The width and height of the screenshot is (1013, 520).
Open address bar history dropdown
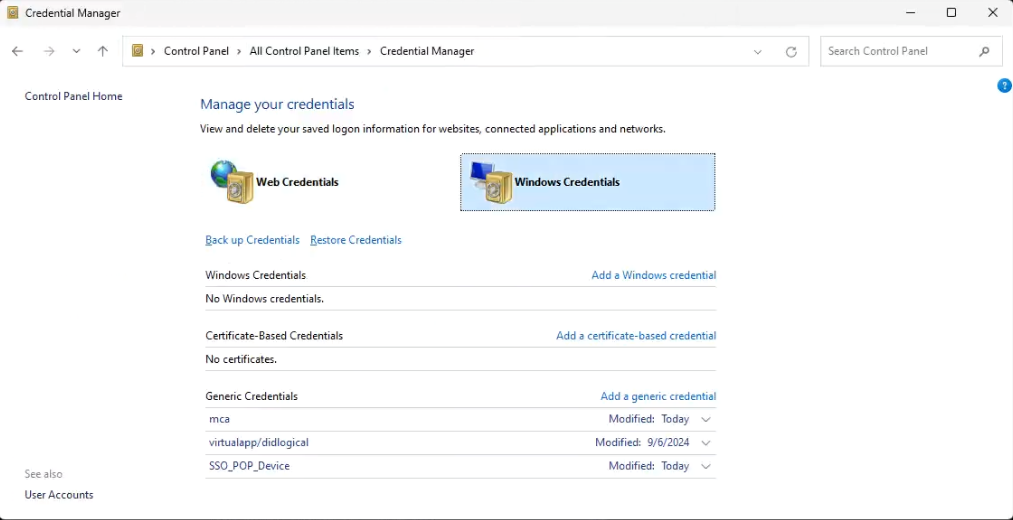[x=758, y=52]
